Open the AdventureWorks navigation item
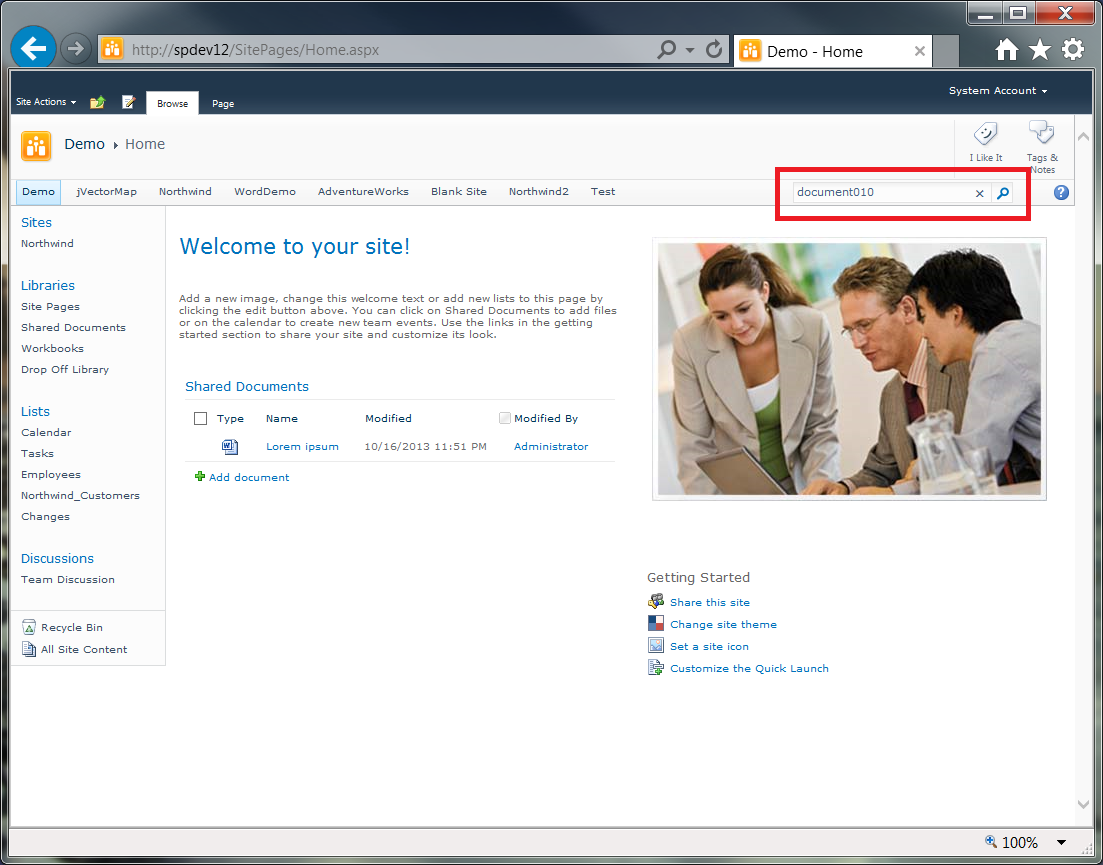 pyautogui.click(x=363, y=192)
